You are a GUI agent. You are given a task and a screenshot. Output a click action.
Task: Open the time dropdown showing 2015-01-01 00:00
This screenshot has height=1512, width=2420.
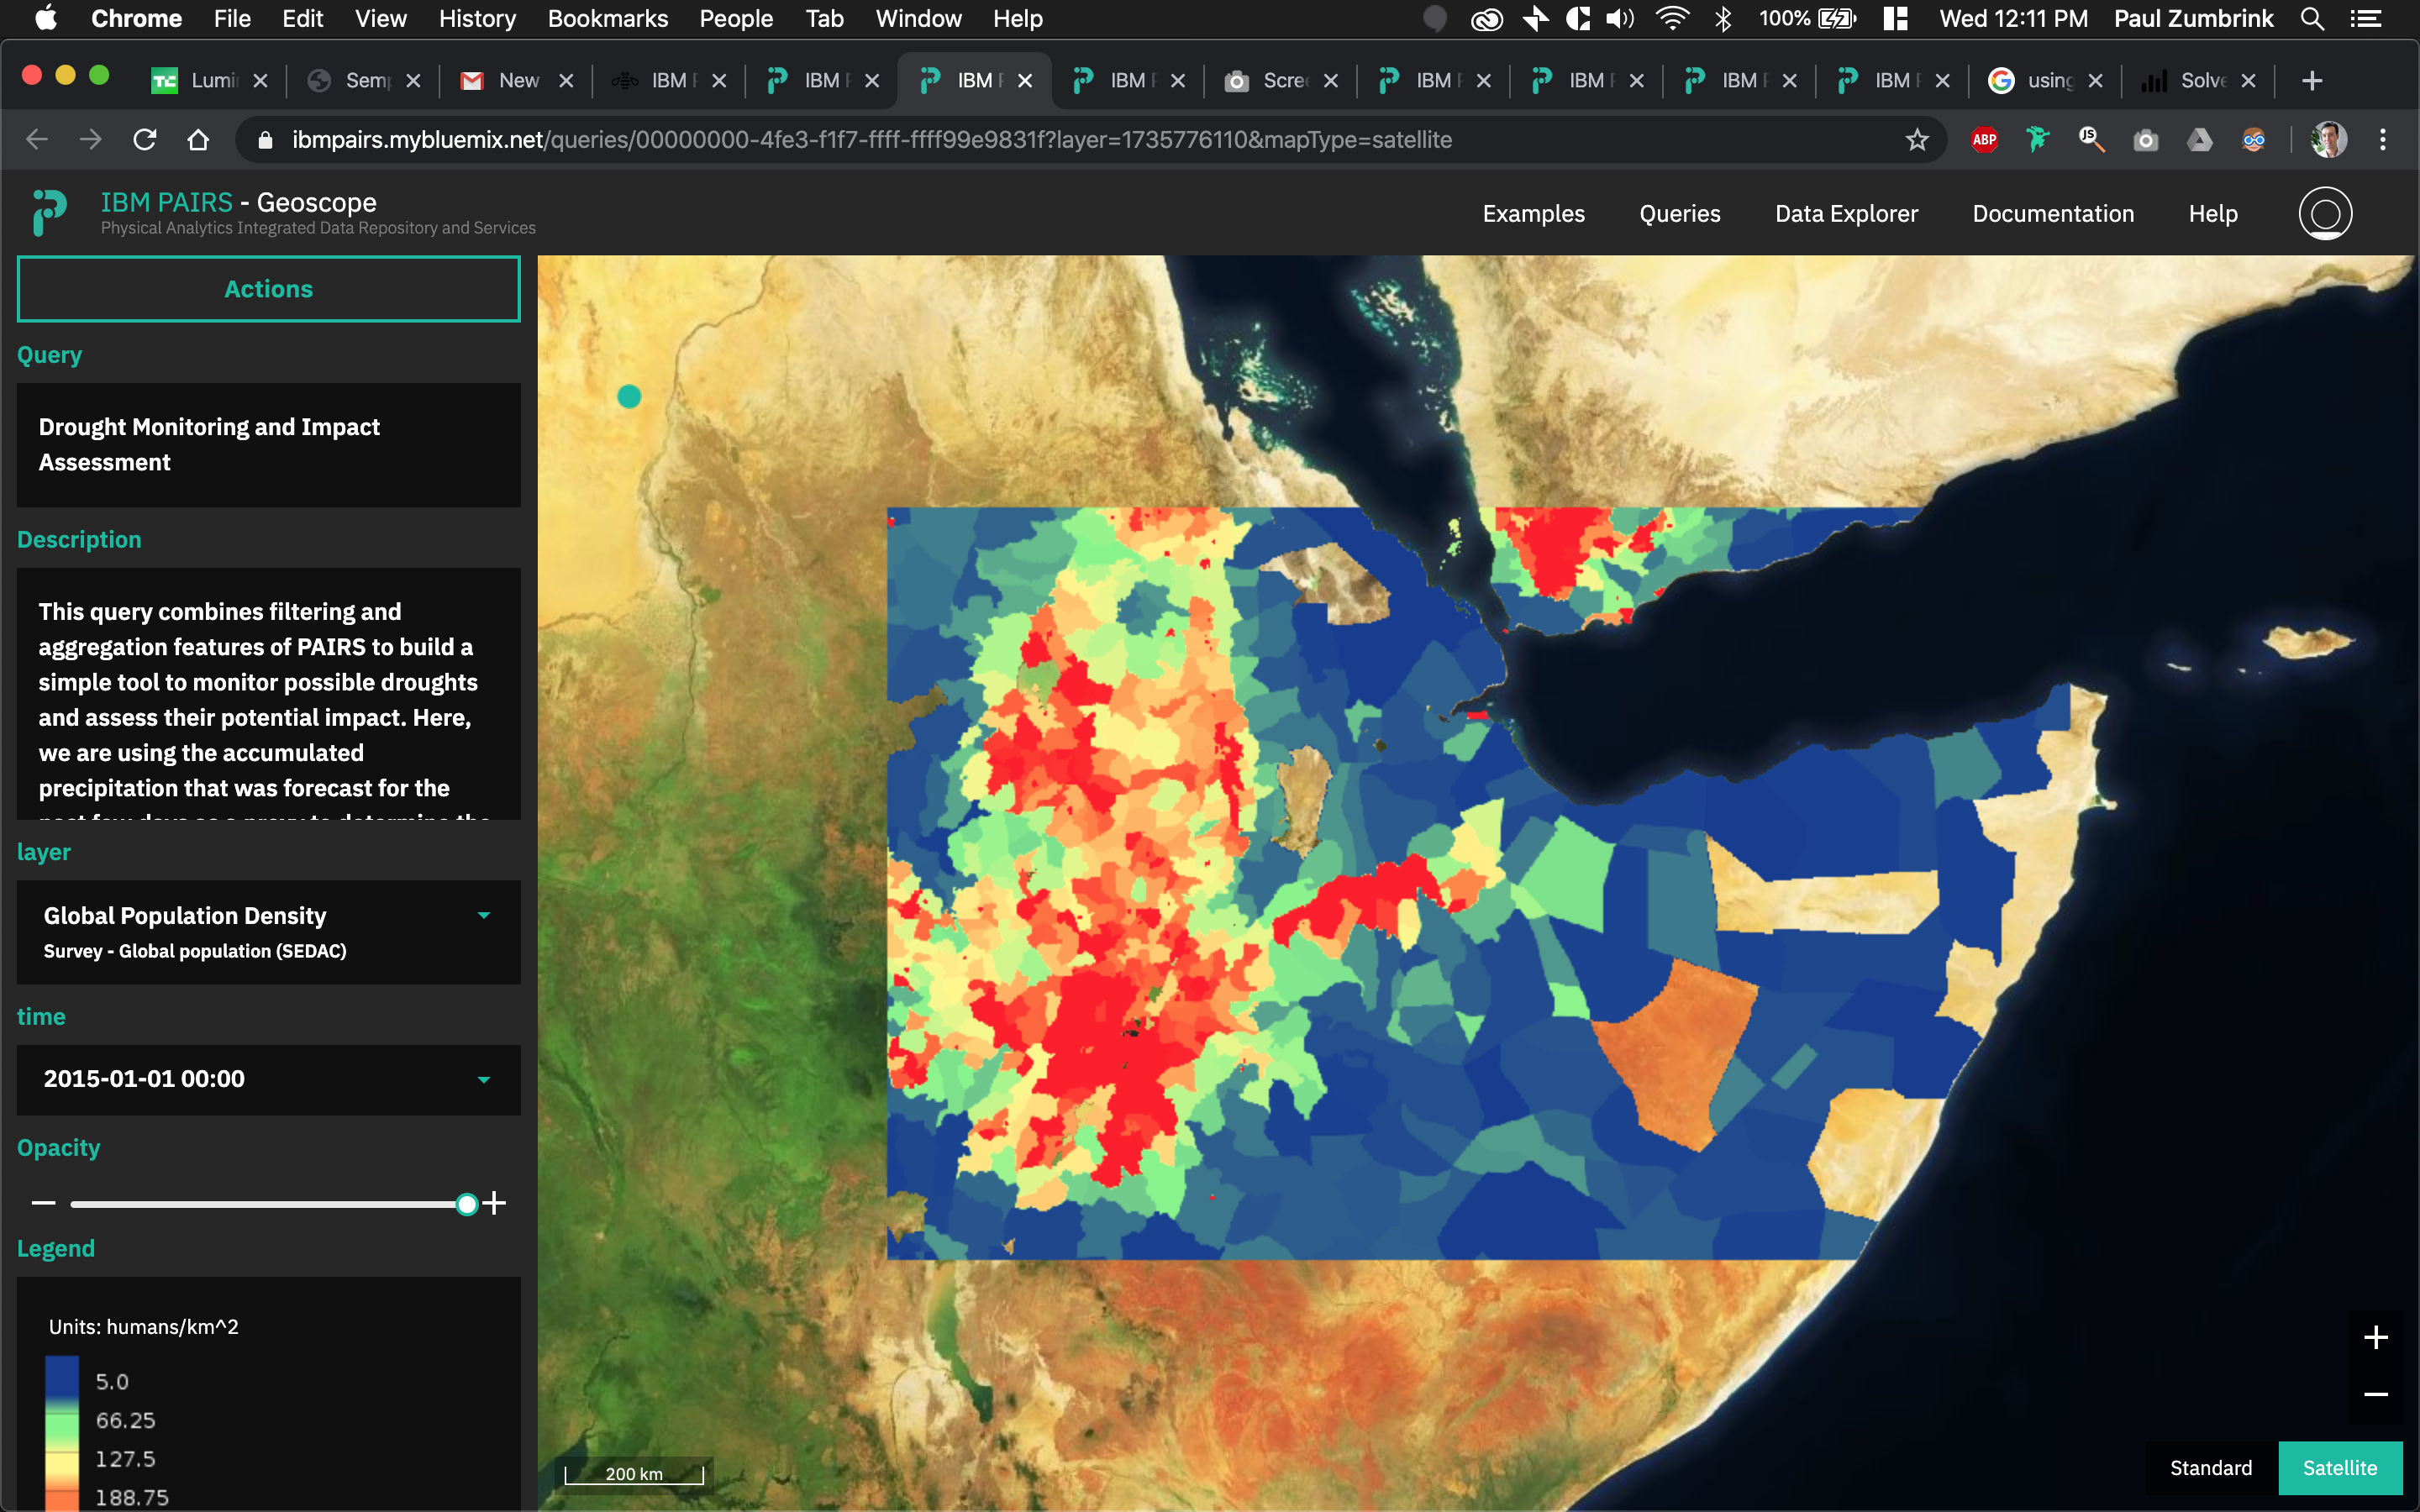(x=484, y=1079)
